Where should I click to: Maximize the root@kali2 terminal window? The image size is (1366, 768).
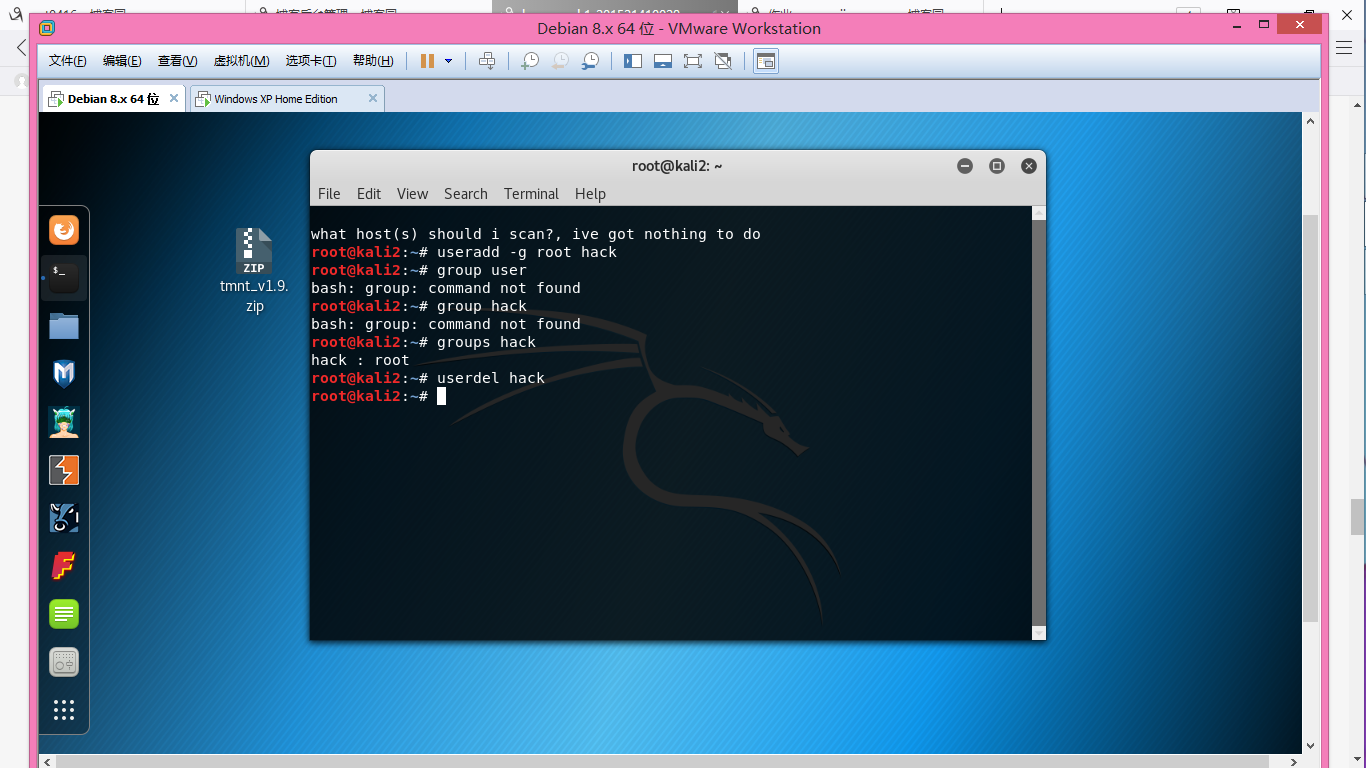tap(997, 166)
